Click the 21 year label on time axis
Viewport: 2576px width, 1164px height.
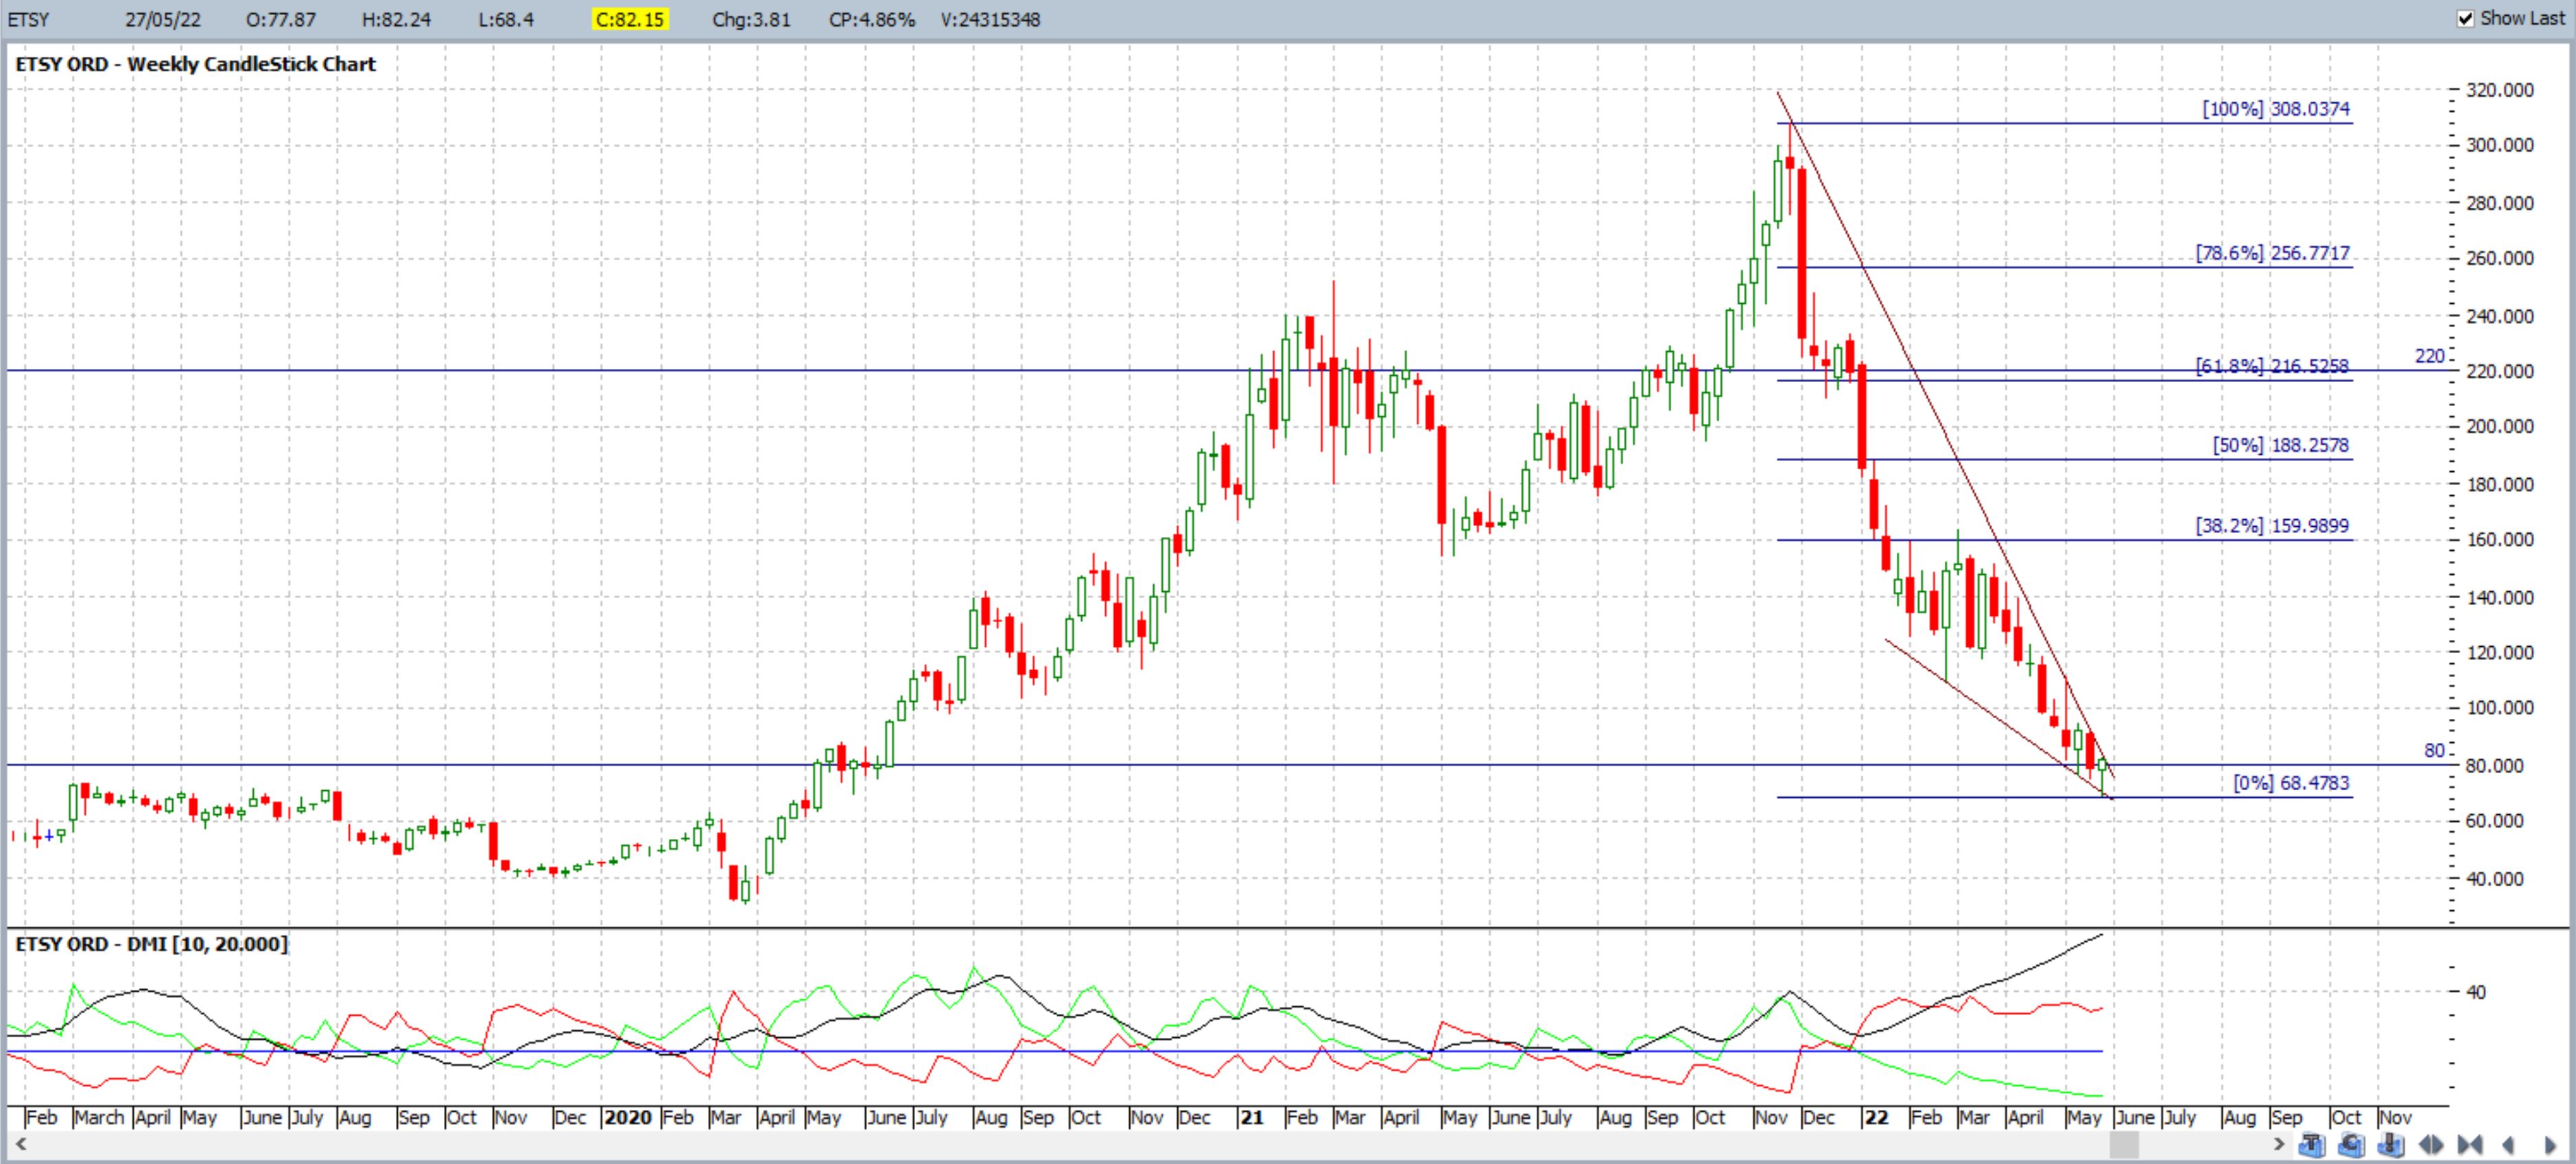tap(1251, 1117)
